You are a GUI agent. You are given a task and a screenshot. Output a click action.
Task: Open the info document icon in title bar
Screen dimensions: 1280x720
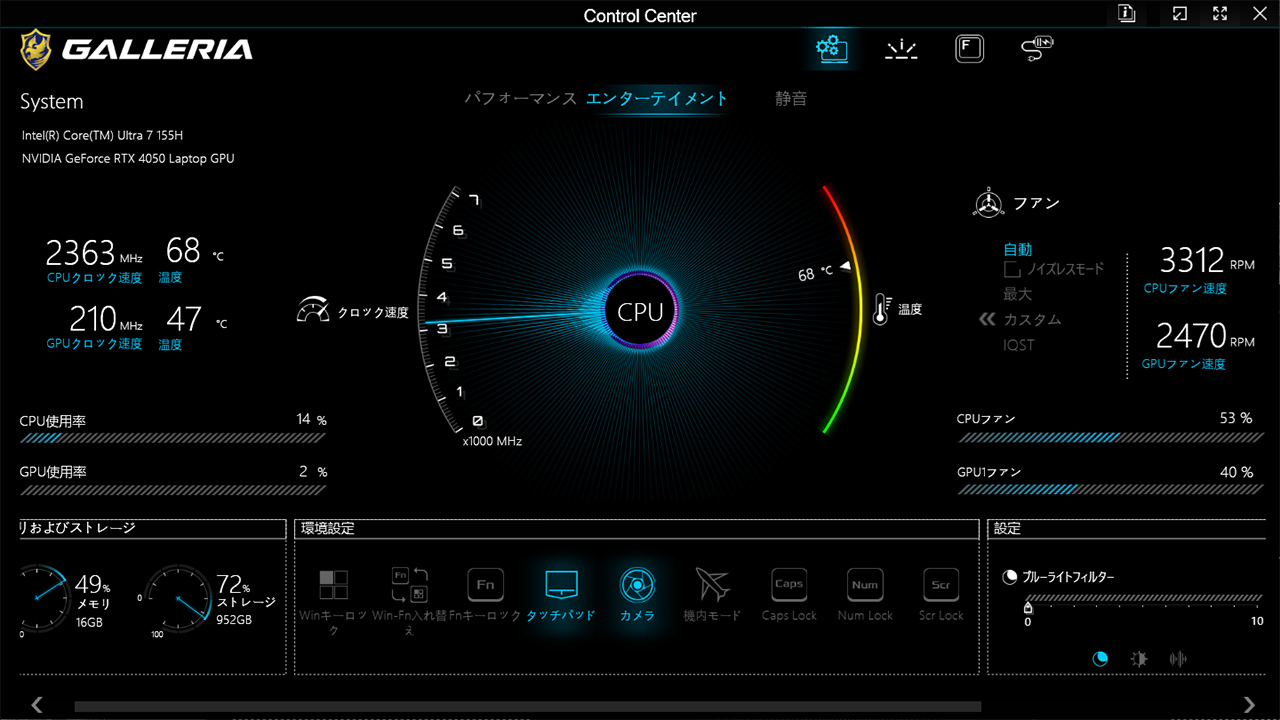click(x=1127, y=13)
